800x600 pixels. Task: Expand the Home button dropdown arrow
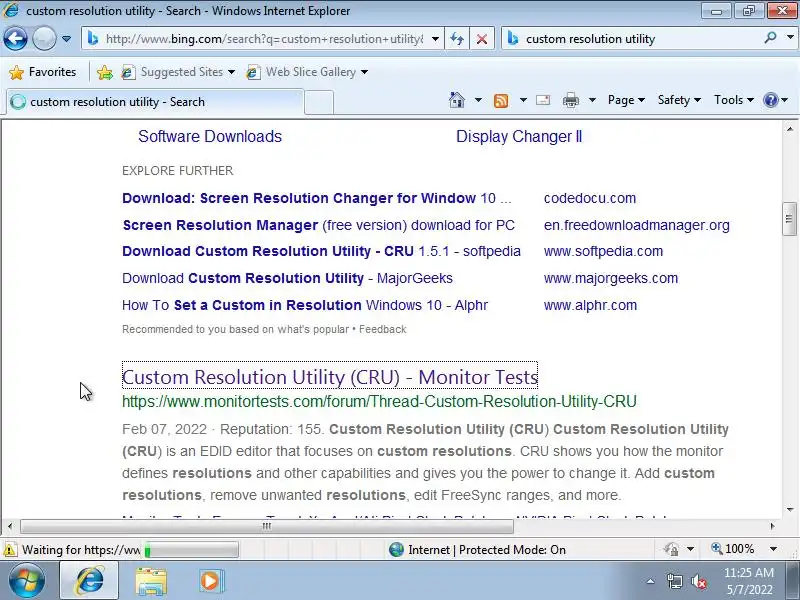(478, 100)
